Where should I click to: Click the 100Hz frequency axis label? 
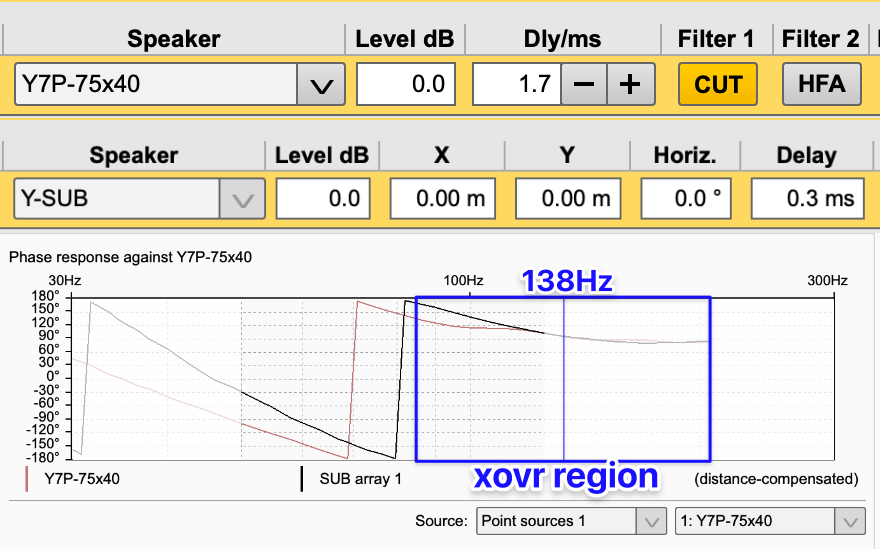pyautogui.click(x=464, y=280)
